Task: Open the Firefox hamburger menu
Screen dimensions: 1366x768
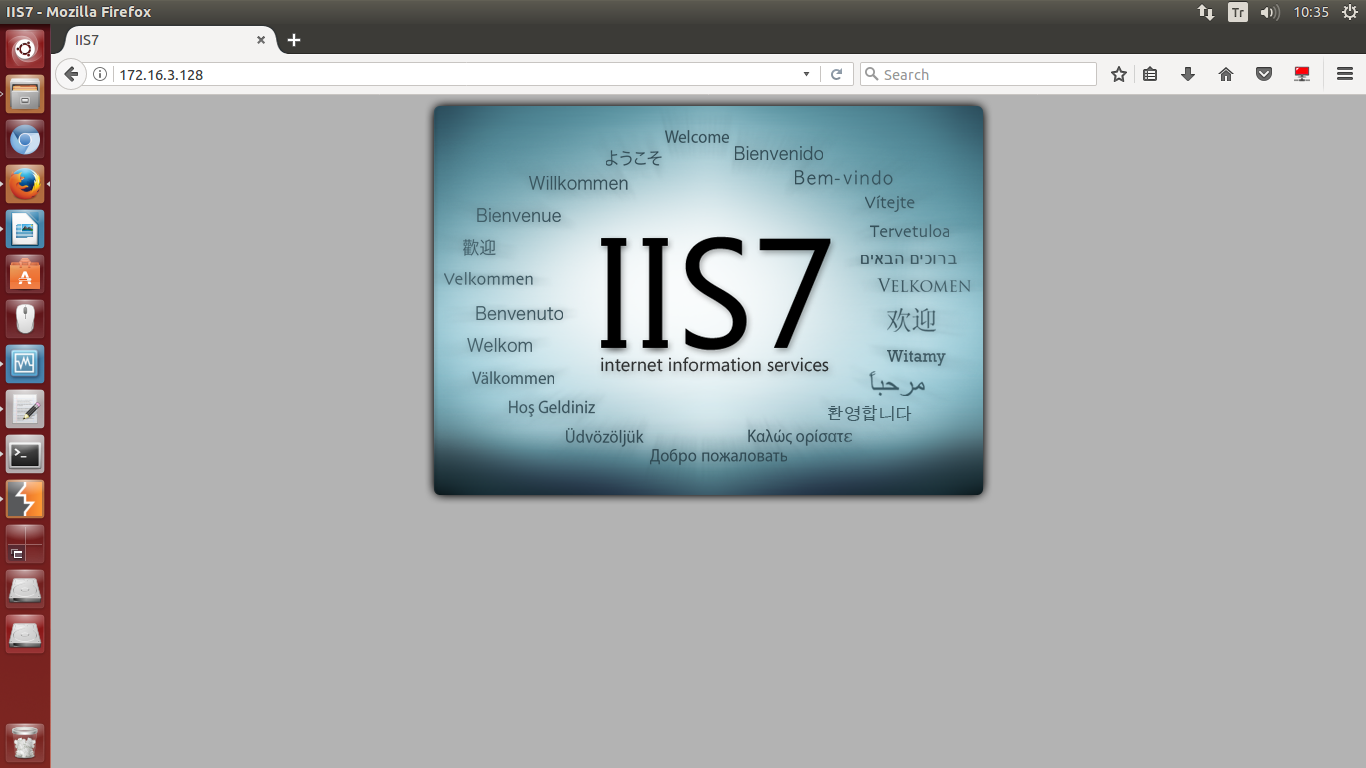Action: [1345, 74]
